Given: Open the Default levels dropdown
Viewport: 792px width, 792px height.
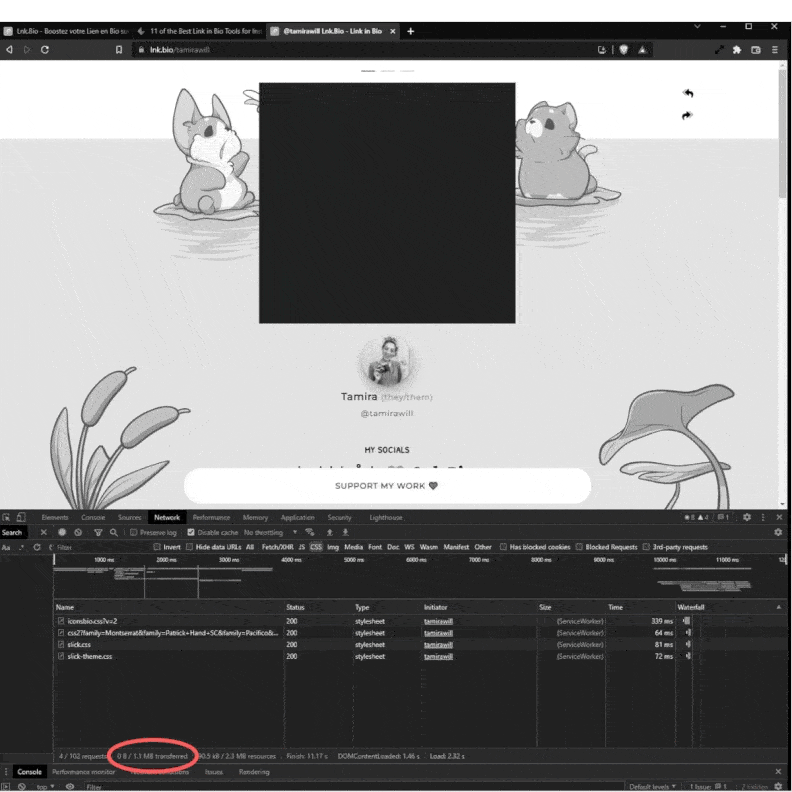Looking at the screenshot, I should [x=652, y=786].
